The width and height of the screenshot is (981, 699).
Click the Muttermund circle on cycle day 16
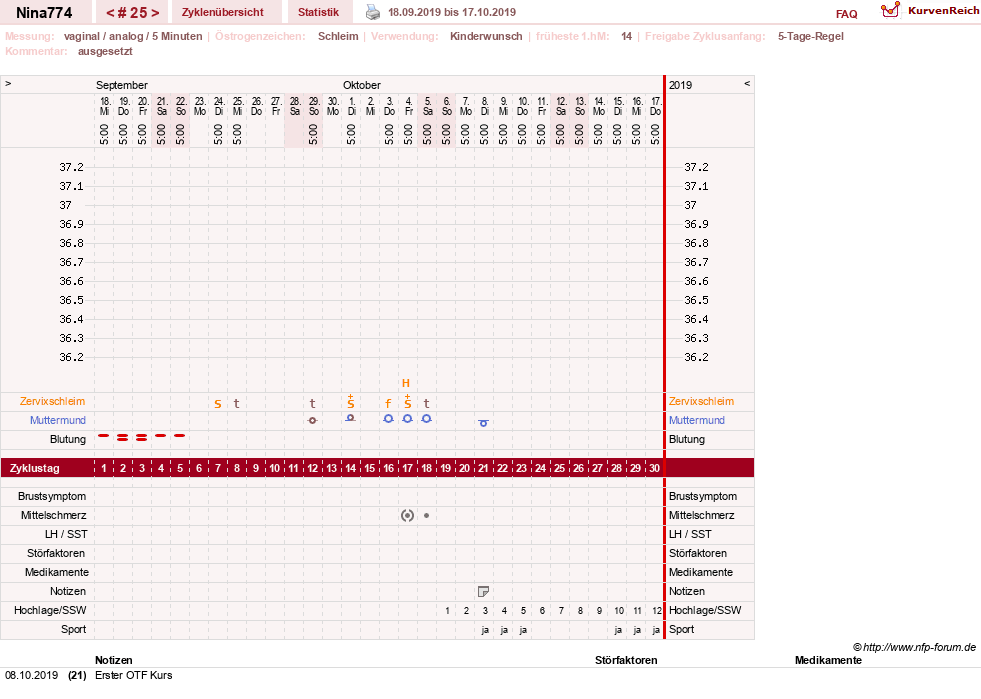click(x=389, y=419)
